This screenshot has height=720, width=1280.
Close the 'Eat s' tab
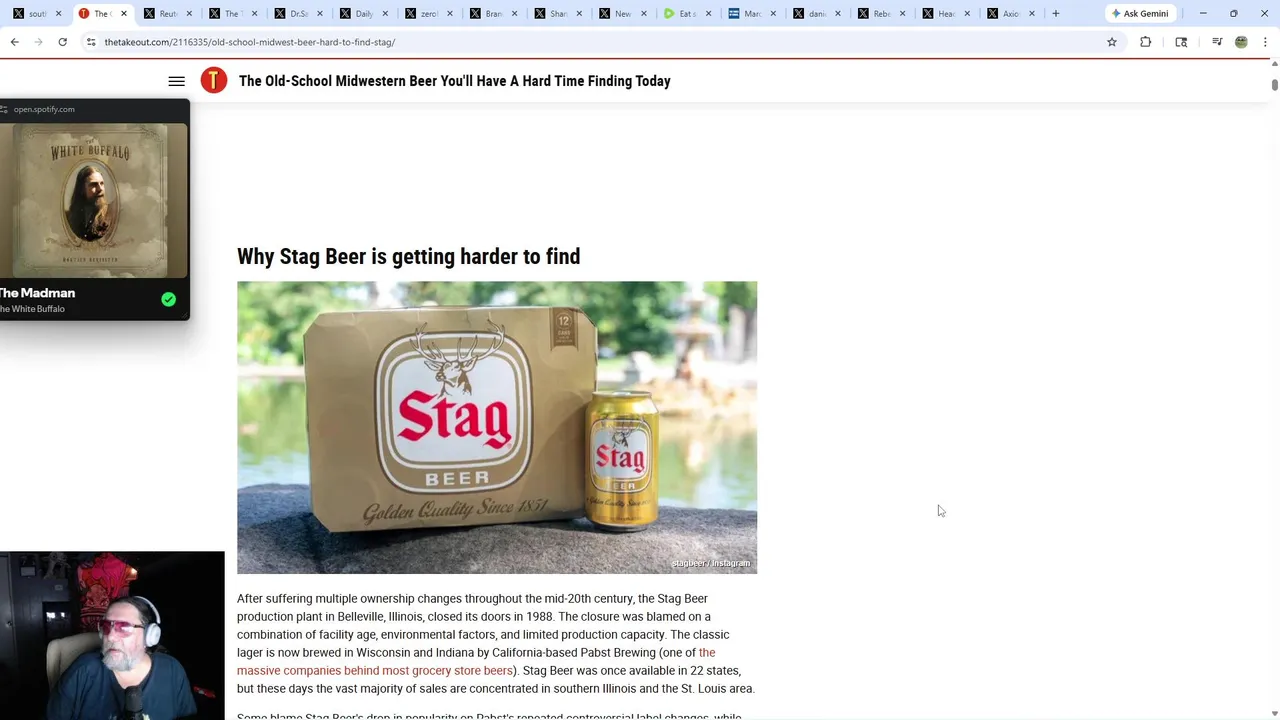tap(708, 14)
